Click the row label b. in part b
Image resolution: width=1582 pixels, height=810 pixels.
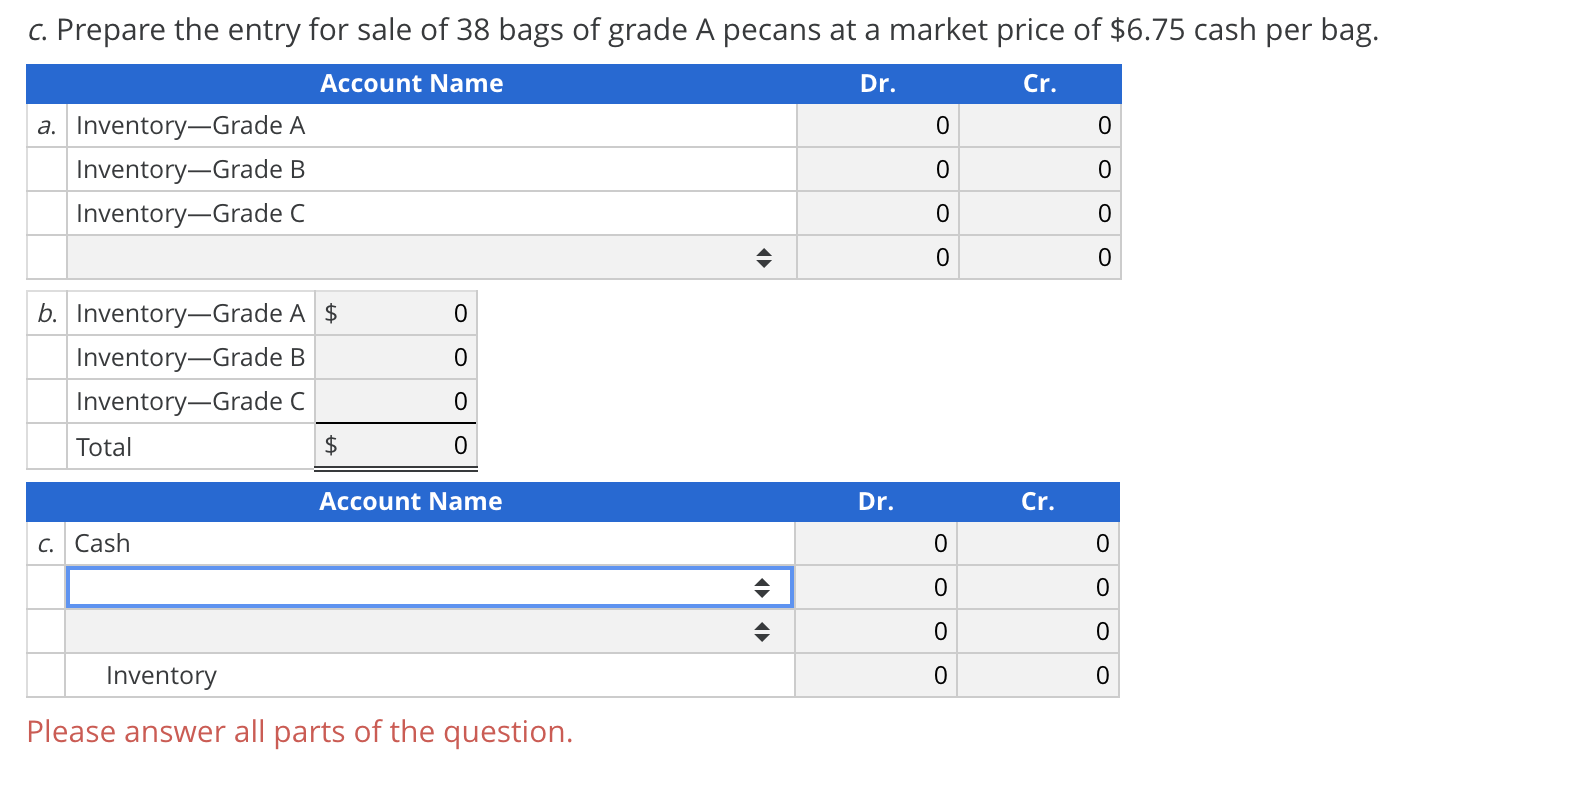pos(45,313)
